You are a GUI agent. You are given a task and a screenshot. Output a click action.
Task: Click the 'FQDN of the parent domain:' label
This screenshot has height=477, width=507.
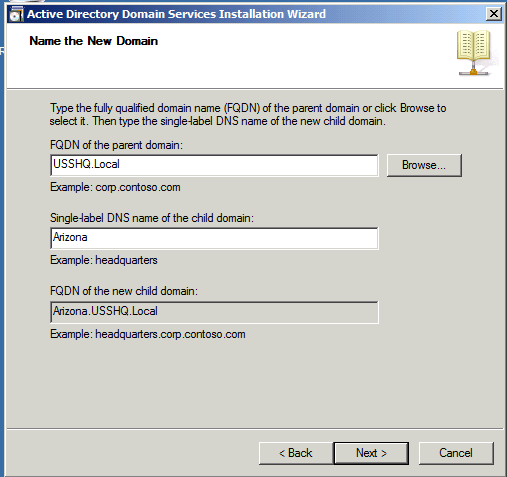[116, 145]
